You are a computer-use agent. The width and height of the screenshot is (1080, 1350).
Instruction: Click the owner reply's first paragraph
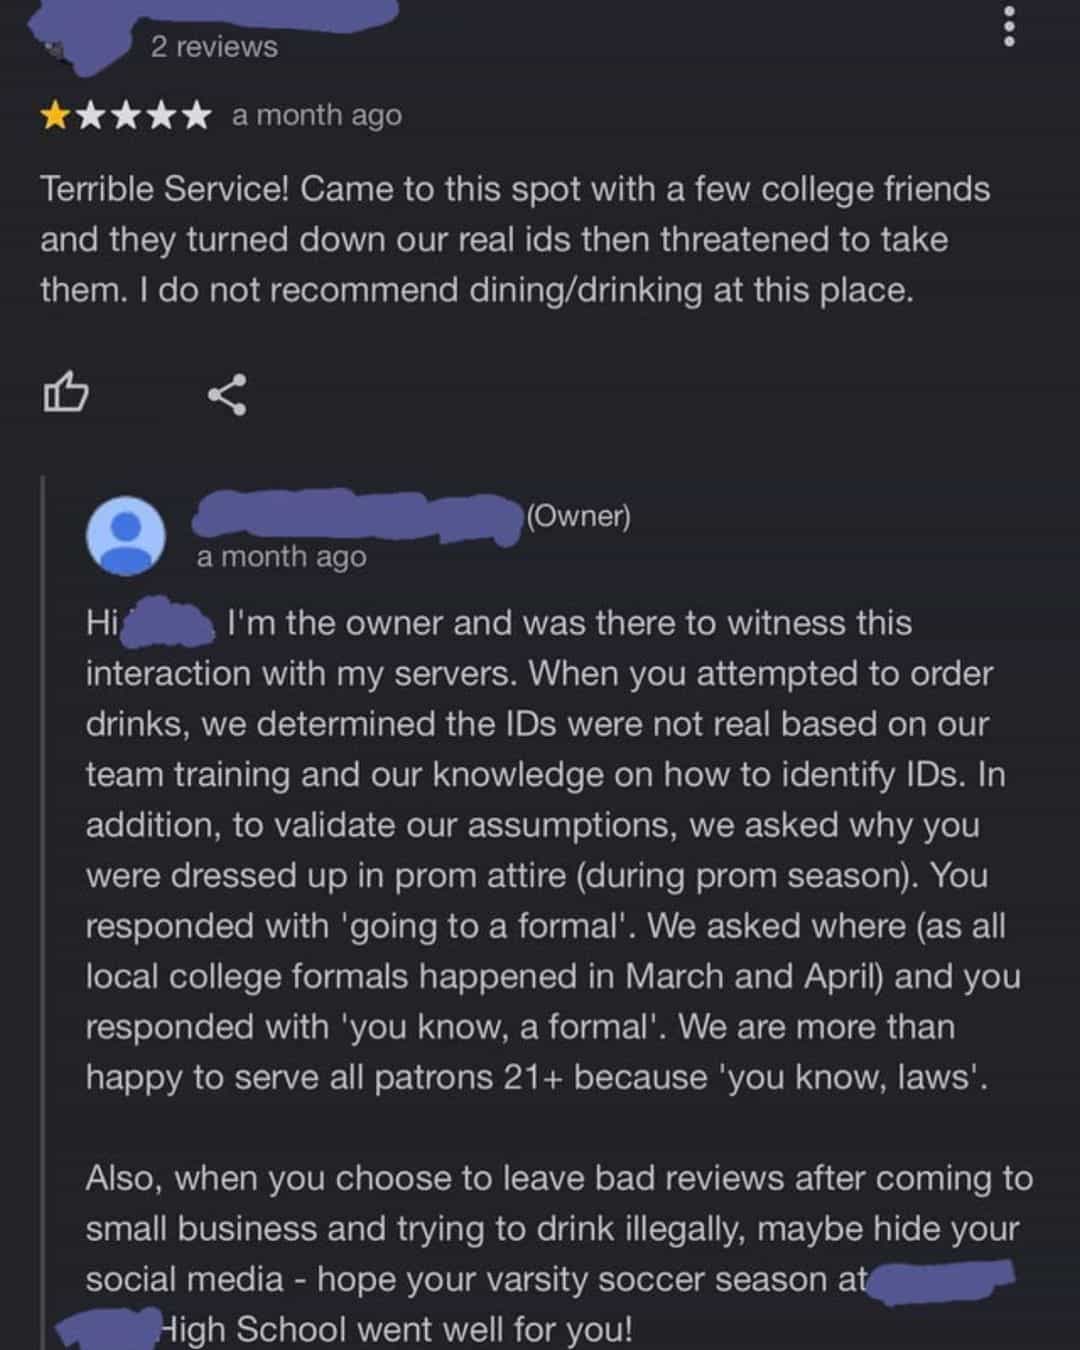[540, 850]
